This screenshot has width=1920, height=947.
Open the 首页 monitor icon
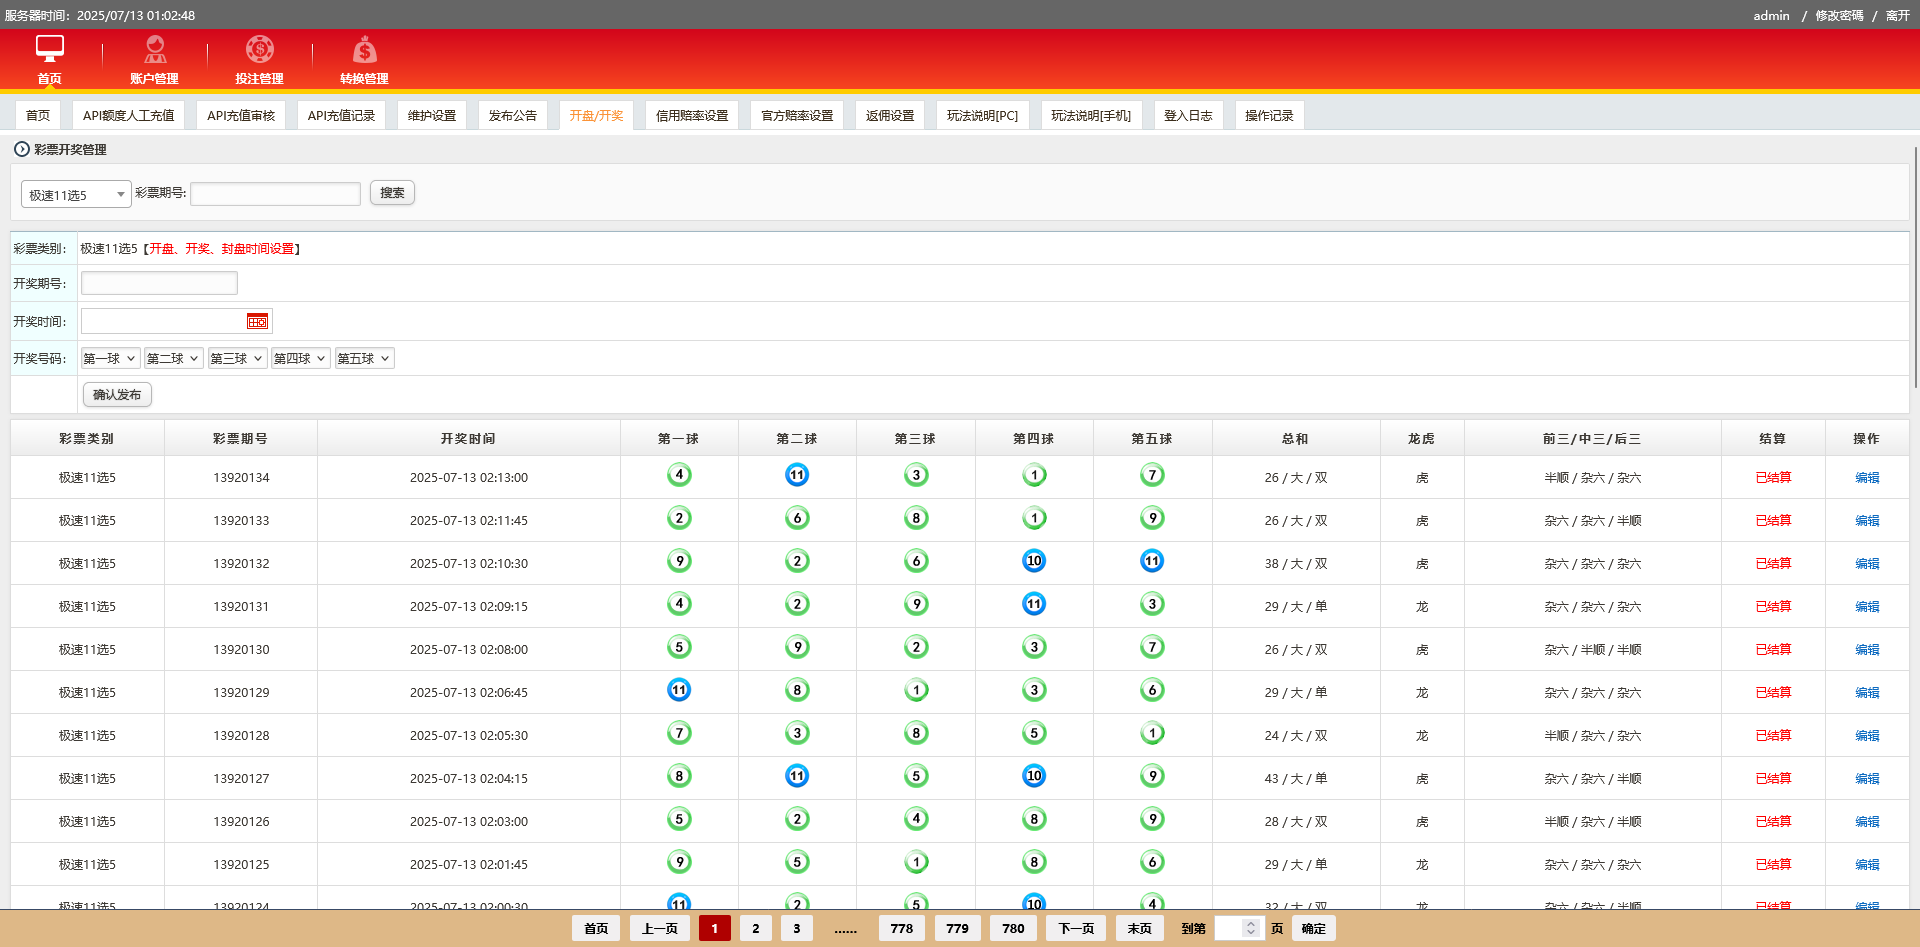(x=49, y=48)
